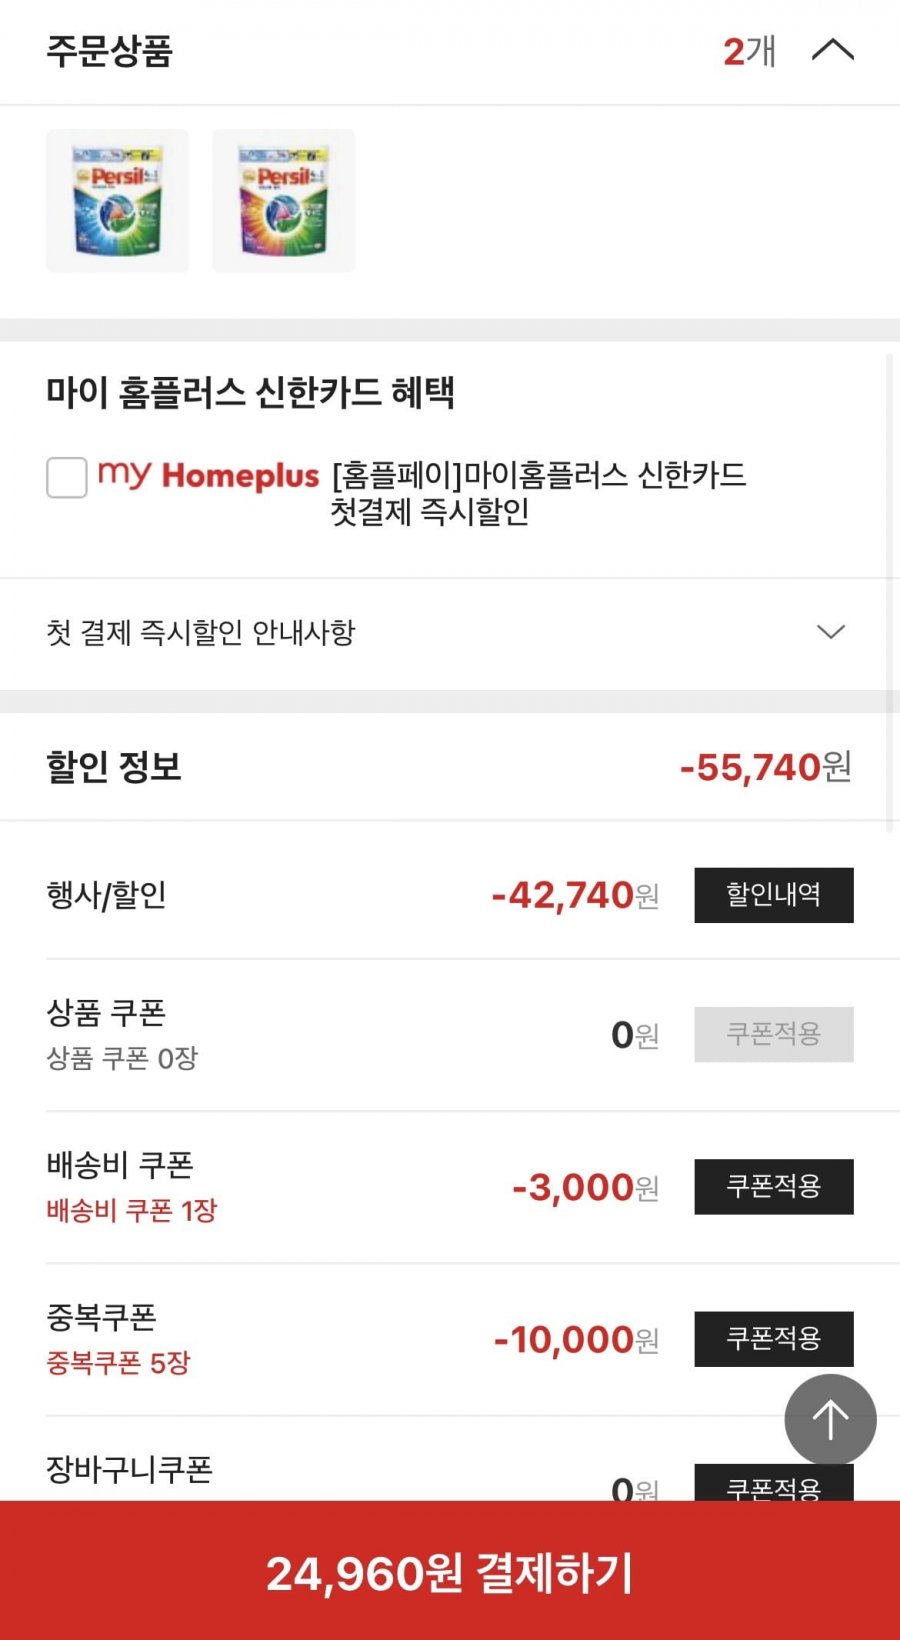The height and width of the screenshot is (1640, 900).
Task: Click the chevron-down arrow beside 안내사항
Action: [830, 632]
